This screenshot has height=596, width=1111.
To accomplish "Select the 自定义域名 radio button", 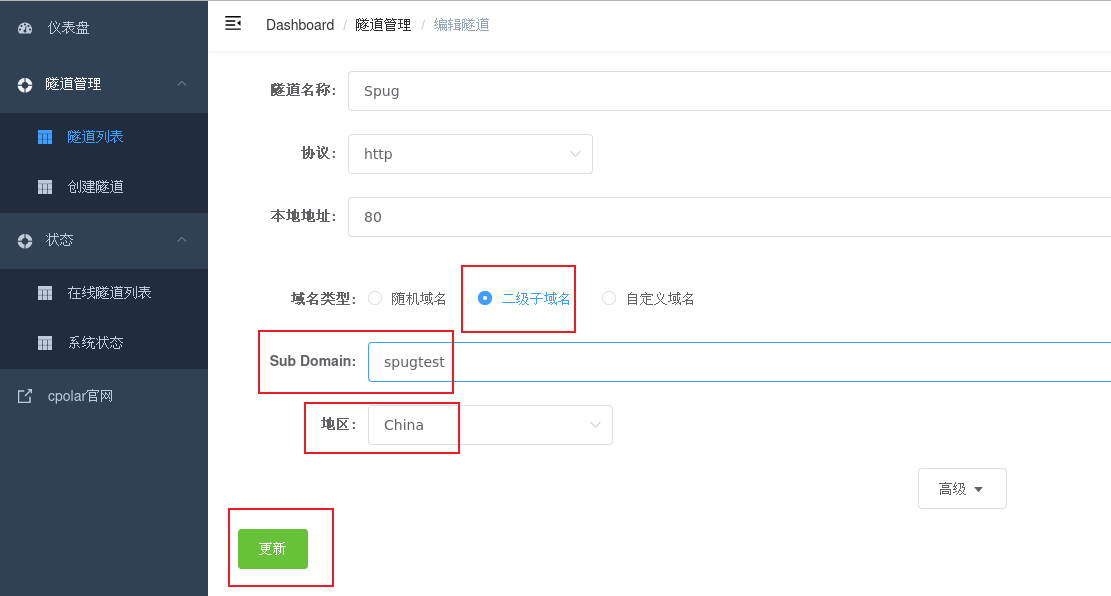I will point(609,298).
